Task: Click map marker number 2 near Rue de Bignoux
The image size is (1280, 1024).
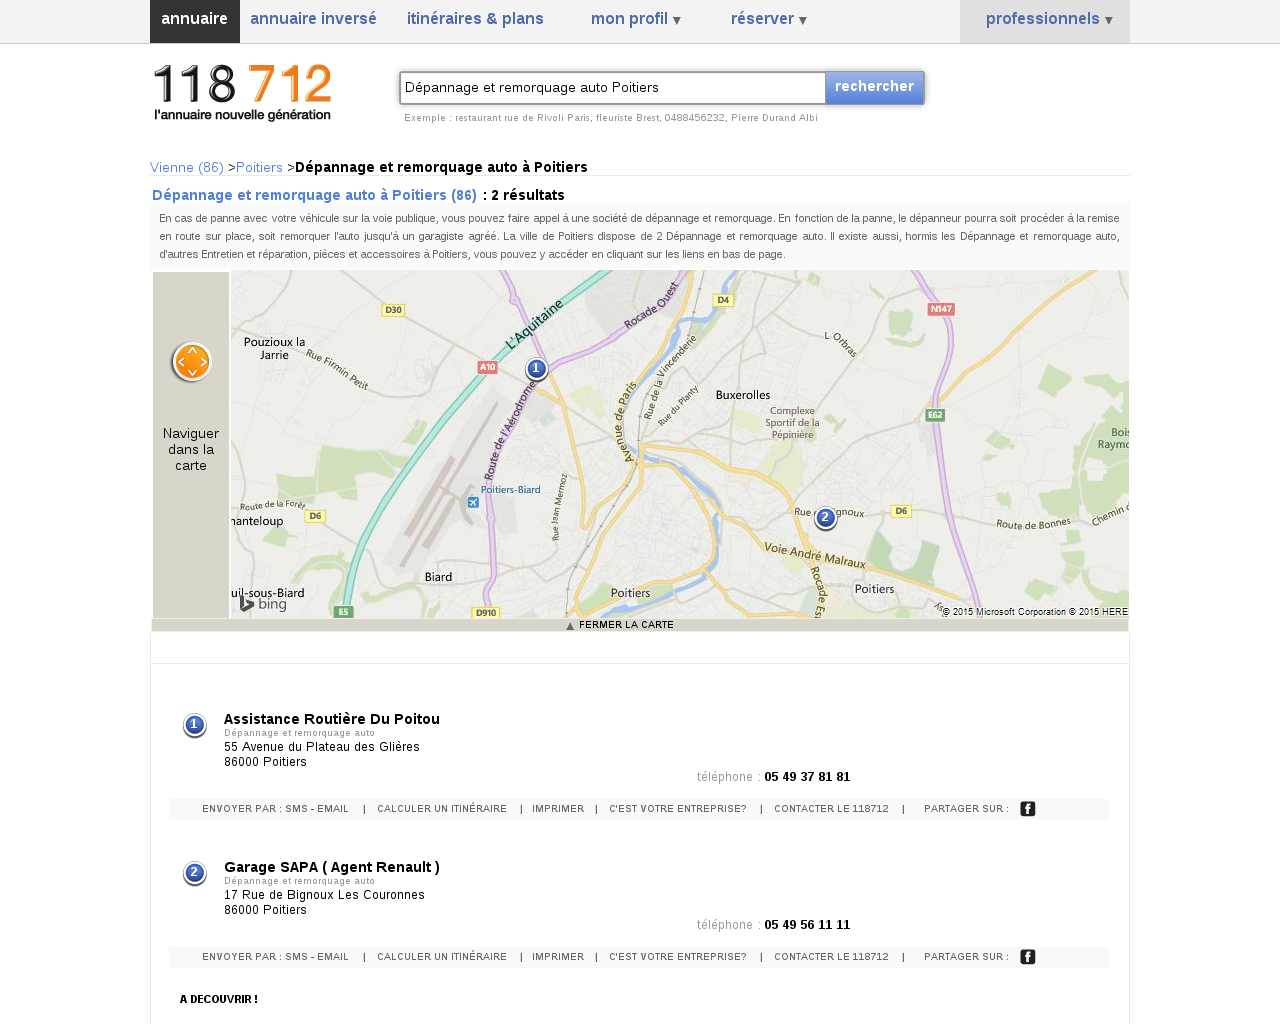Action: pyautogui.click(x=825, y=518)
